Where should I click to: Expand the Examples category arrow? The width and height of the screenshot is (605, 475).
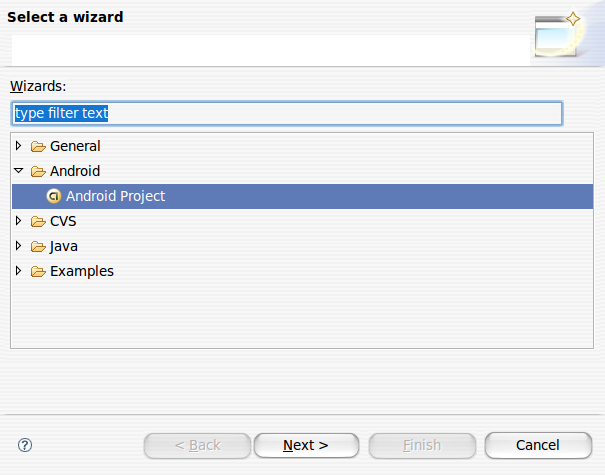18,271
